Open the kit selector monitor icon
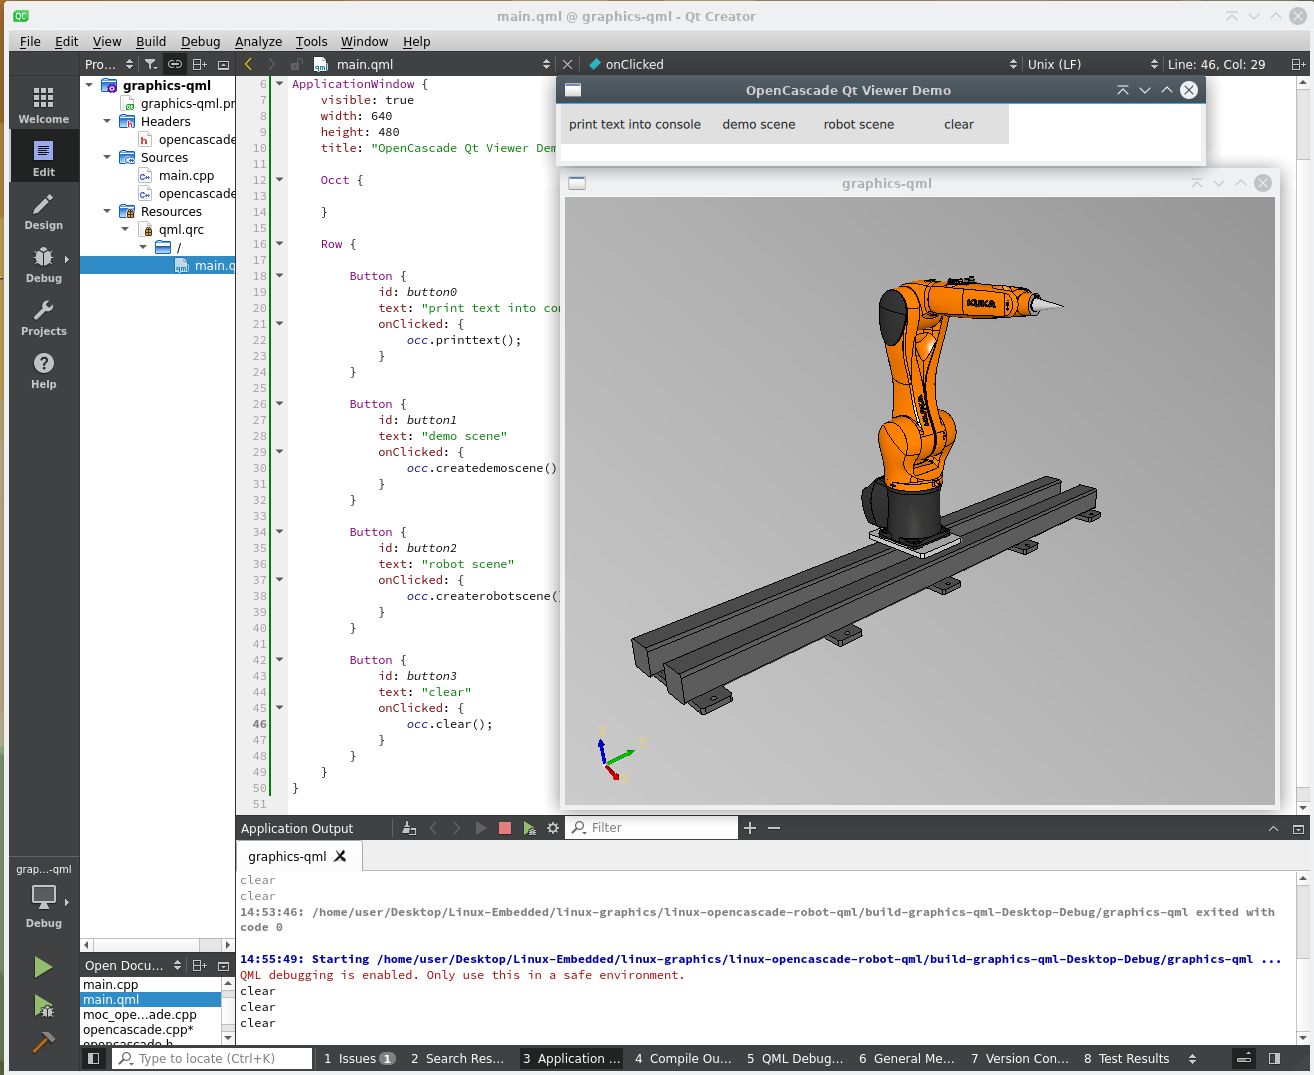 (x=43, y=896)
